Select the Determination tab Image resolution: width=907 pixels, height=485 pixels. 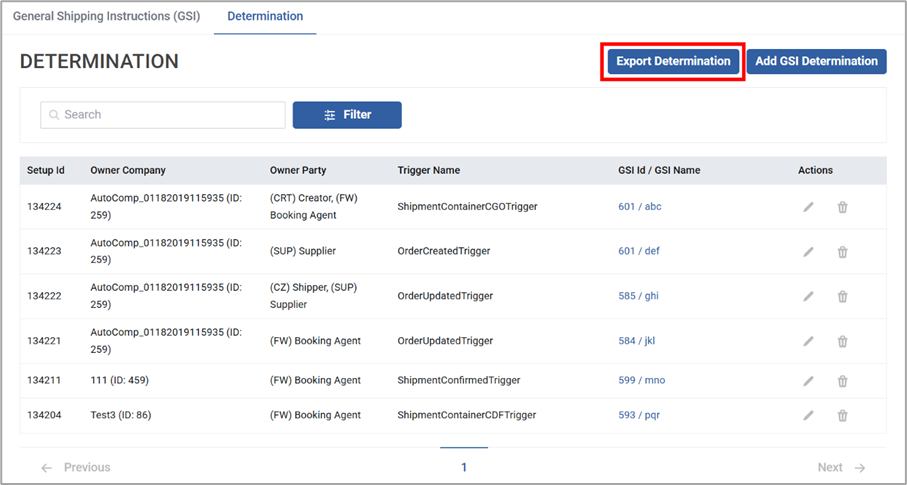[265, 16]
